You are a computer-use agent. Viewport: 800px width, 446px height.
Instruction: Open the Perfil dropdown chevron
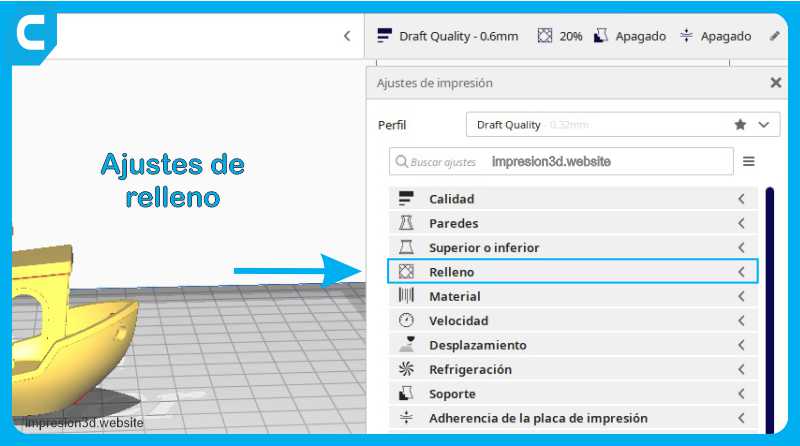tap(763, 125)
